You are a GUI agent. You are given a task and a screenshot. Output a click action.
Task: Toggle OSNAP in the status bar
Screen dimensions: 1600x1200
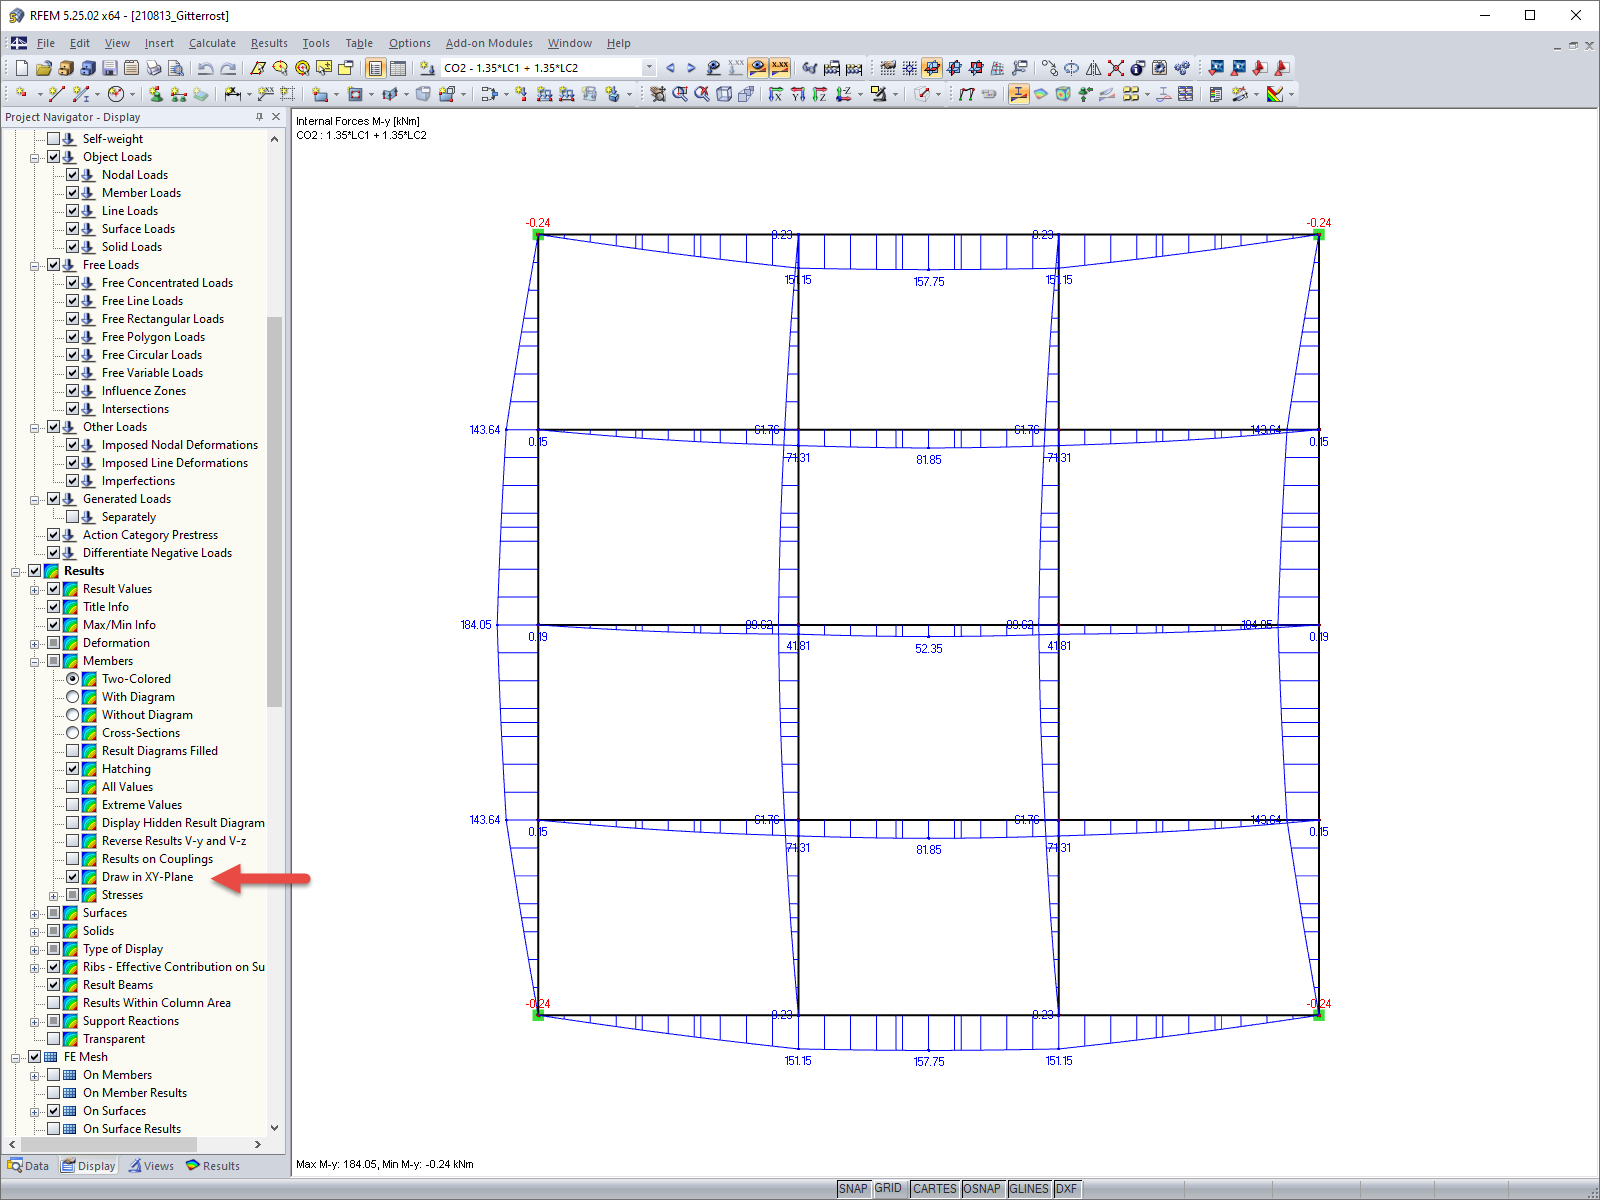pos(982,1188)
